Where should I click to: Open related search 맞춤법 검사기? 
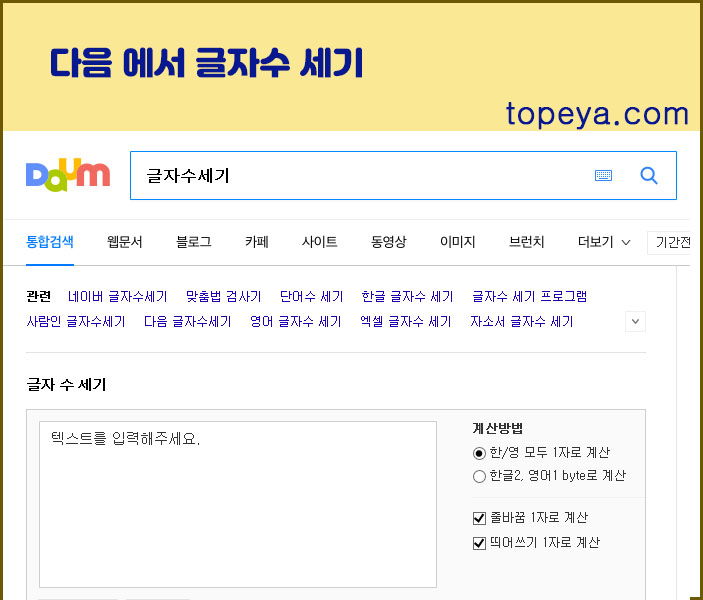pyautogui.click(x=223, y=296)
